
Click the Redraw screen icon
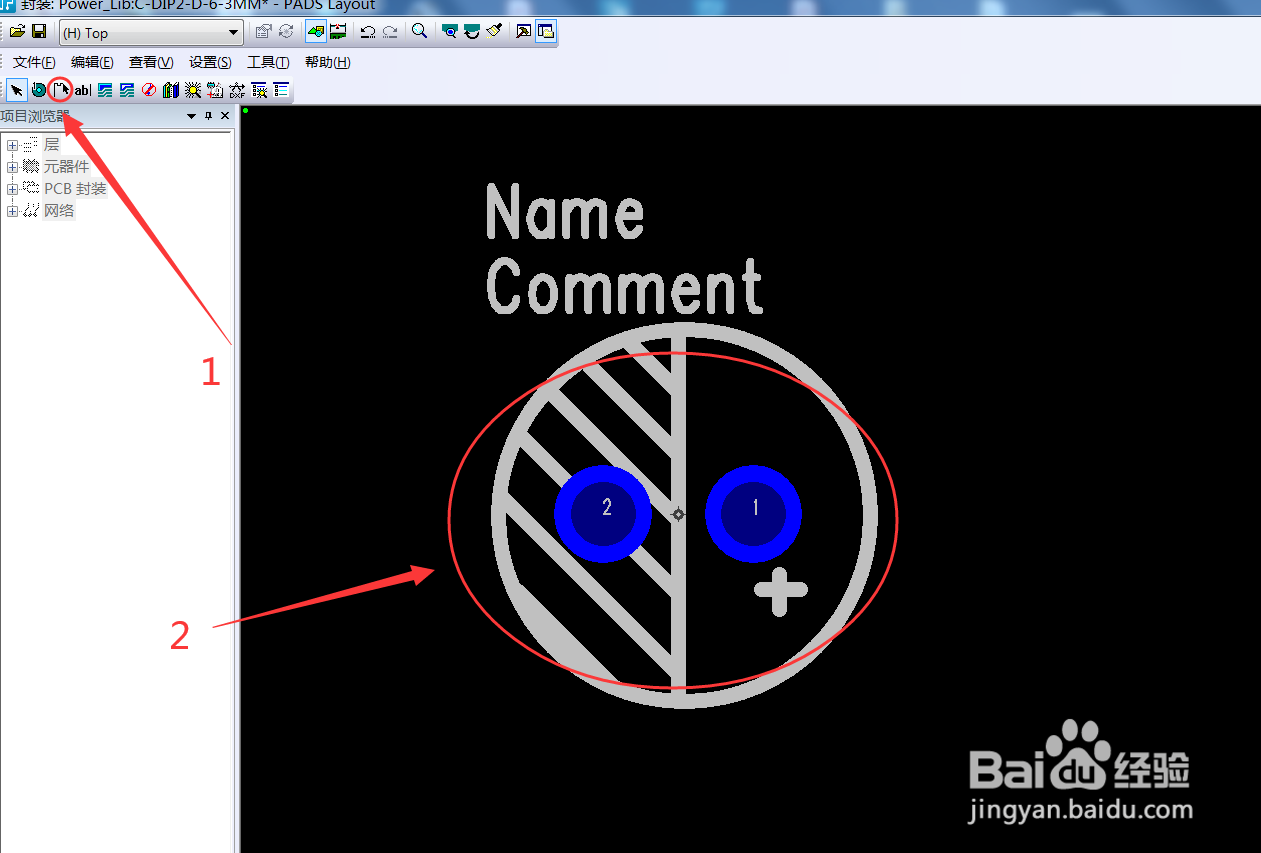[472, 32]
